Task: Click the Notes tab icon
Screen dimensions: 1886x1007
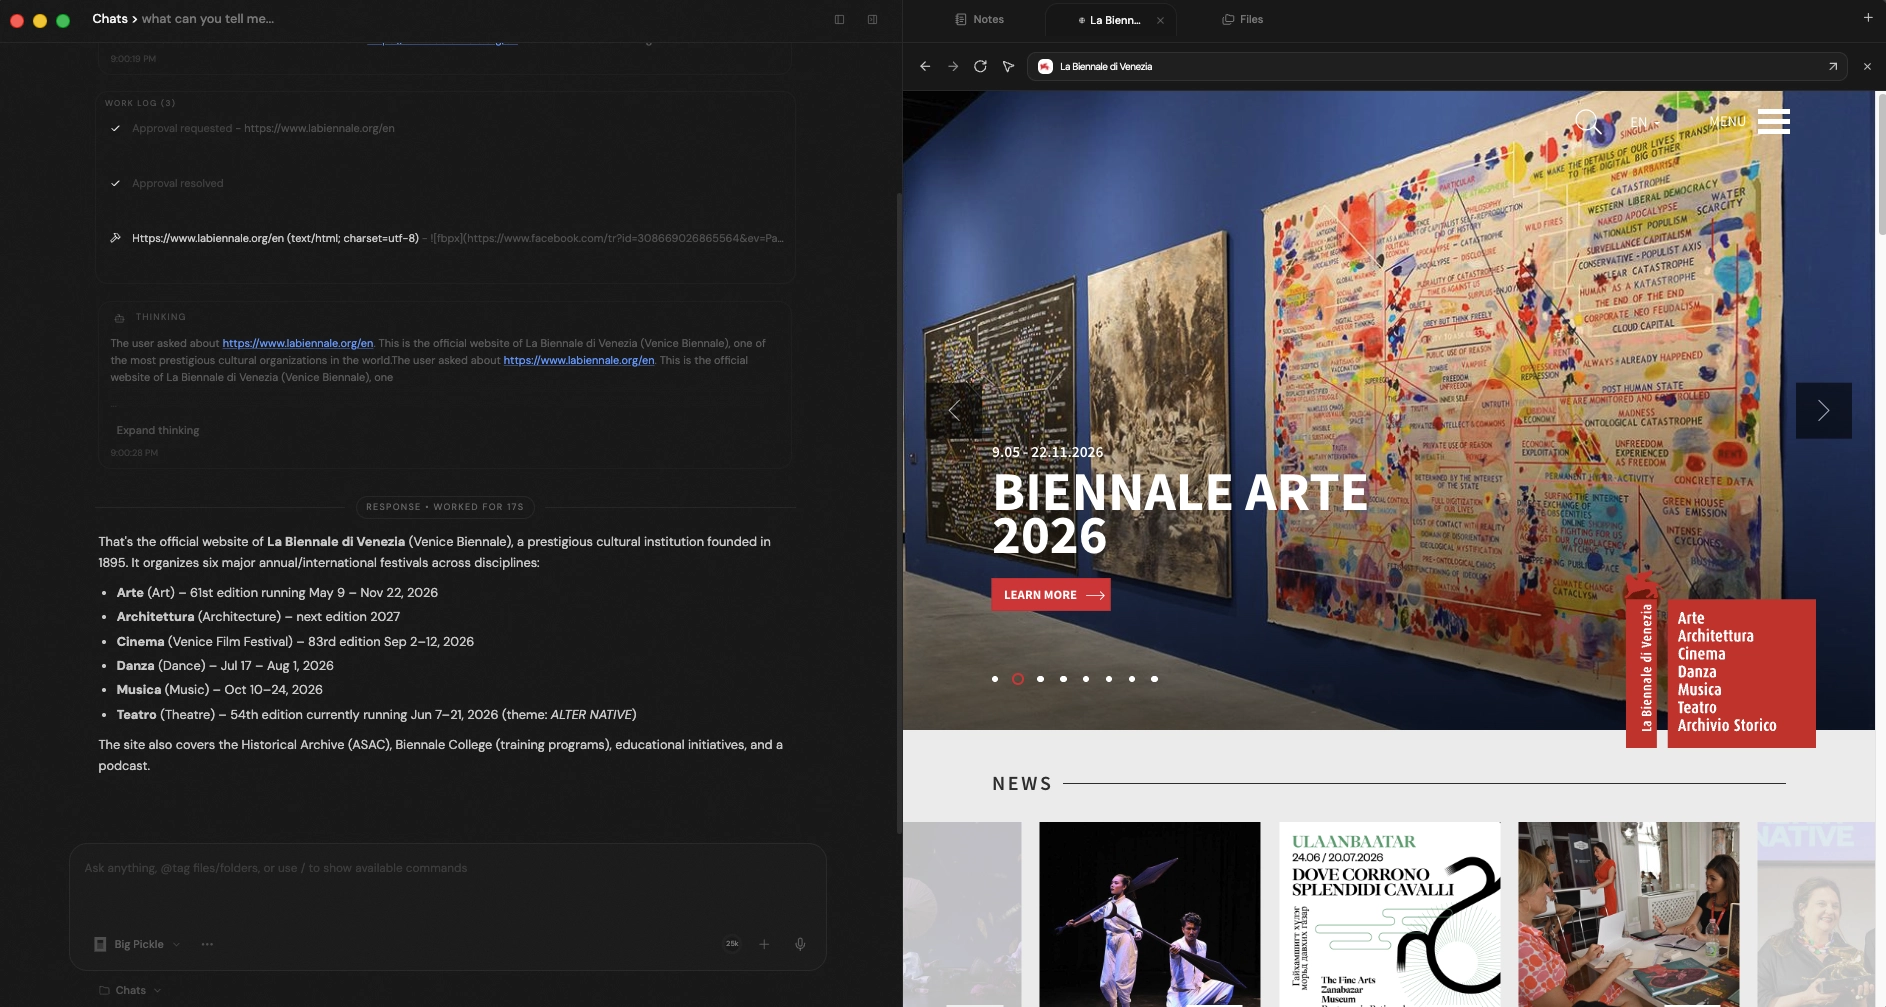Action: [961, 19]
